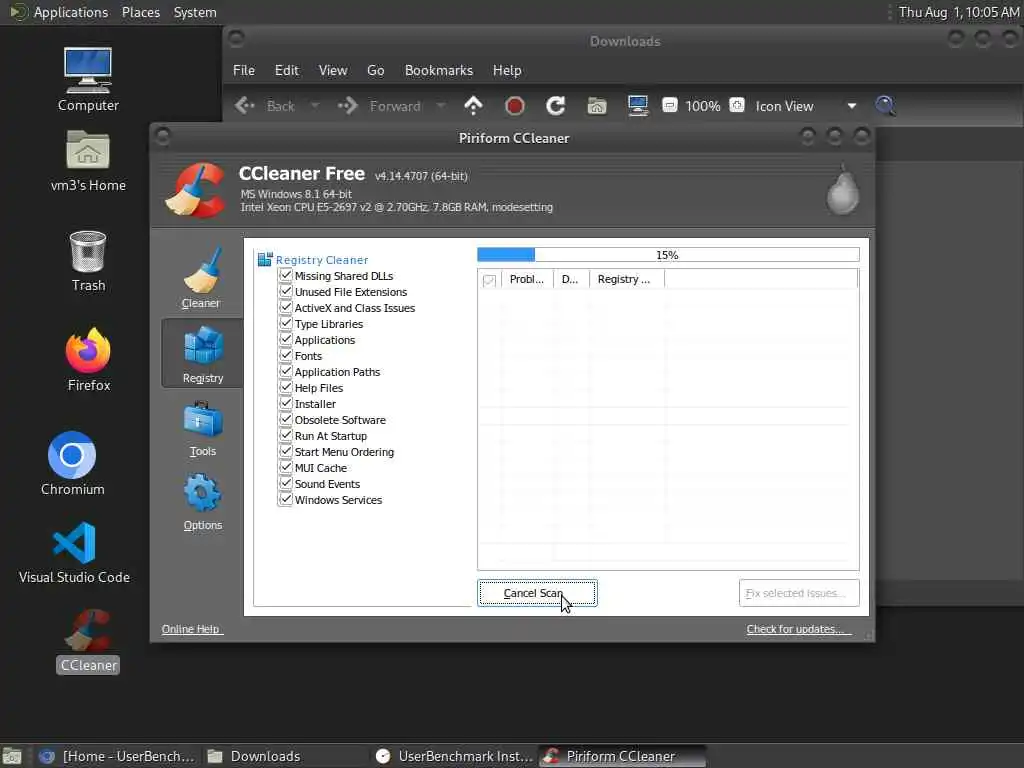
Task: Click the Cancel Scan button
Action: point(537,593)
